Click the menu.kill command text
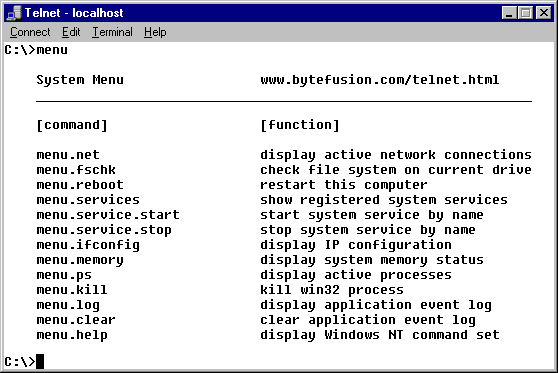558x373 pixels. pyautogui.click(x=72, y=290)
